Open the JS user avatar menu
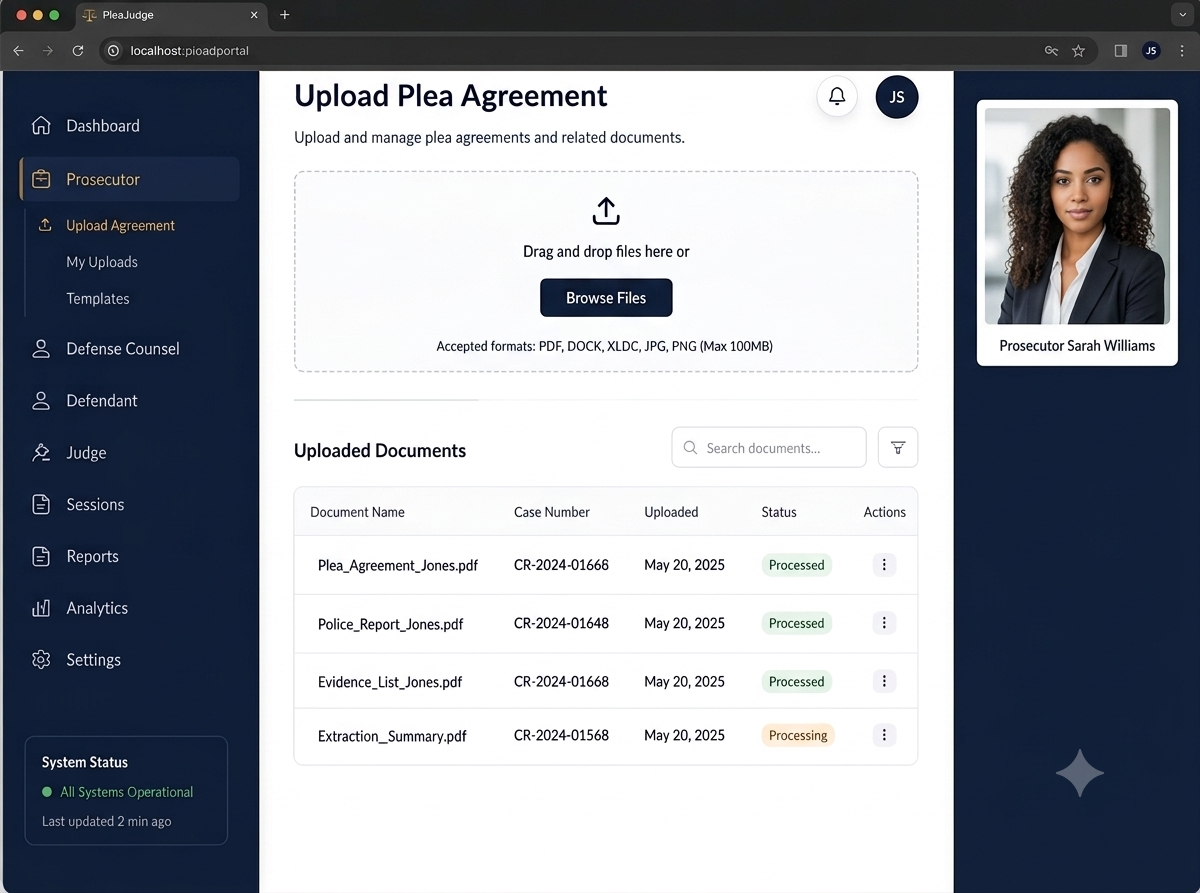The width and height of the screenshot is (1200, 893). click(897, 97)
